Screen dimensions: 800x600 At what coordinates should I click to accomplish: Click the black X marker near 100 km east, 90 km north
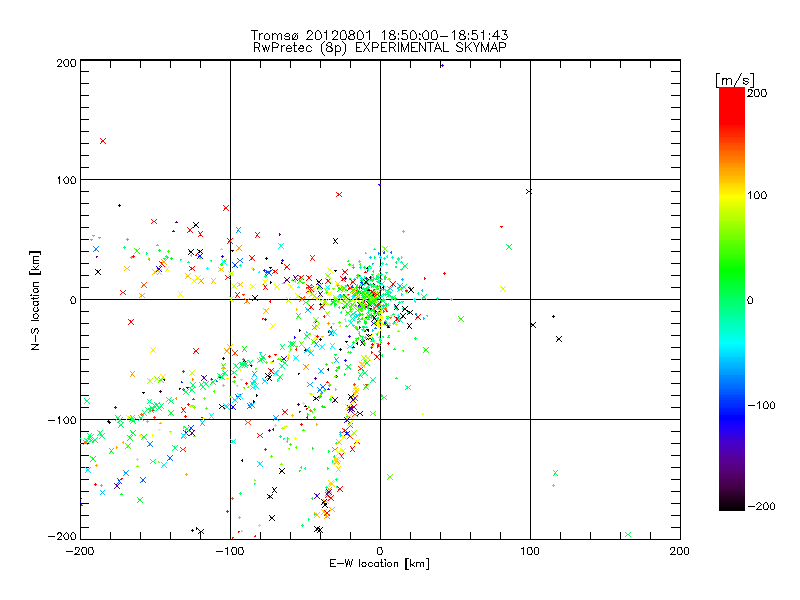(529, 191)
